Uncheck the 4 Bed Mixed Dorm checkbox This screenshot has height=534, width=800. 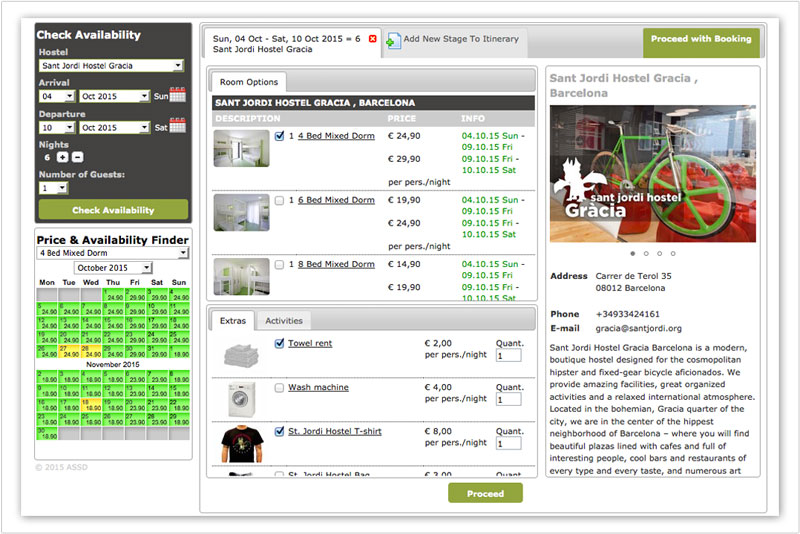(279, 136)
